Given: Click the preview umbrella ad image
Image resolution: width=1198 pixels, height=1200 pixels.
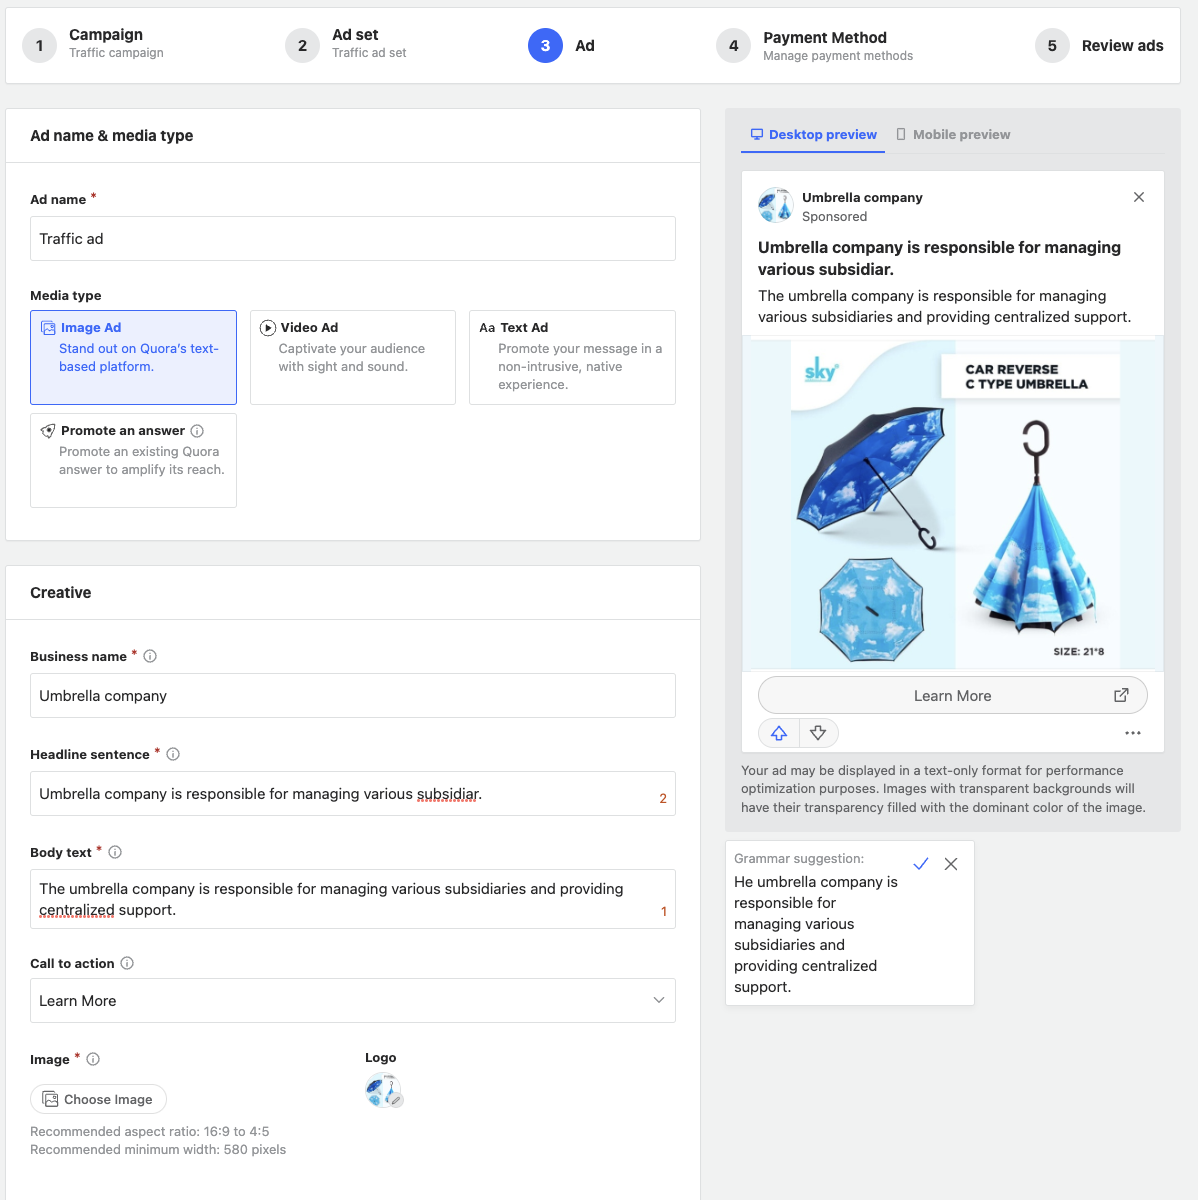Looking at the screenshot, I should [x=953, y=504].
